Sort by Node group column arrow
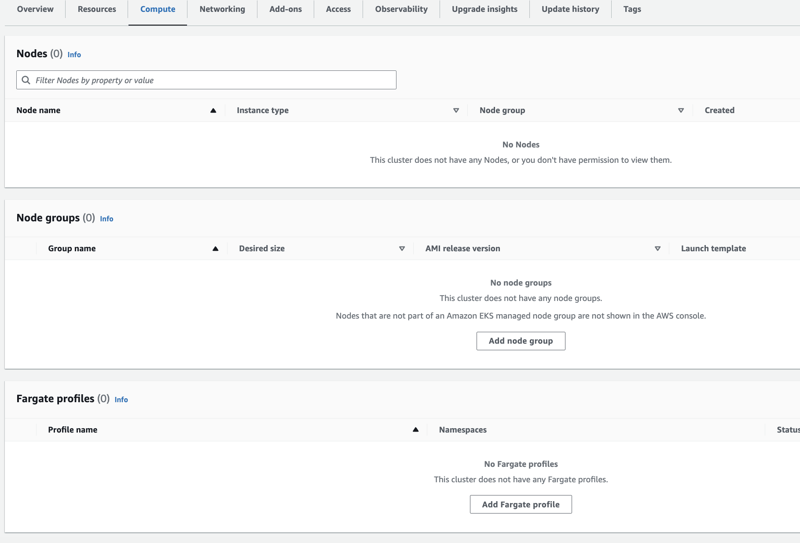Screen dimensions: 800x543 pyautogui.click(x=681, y=110)
